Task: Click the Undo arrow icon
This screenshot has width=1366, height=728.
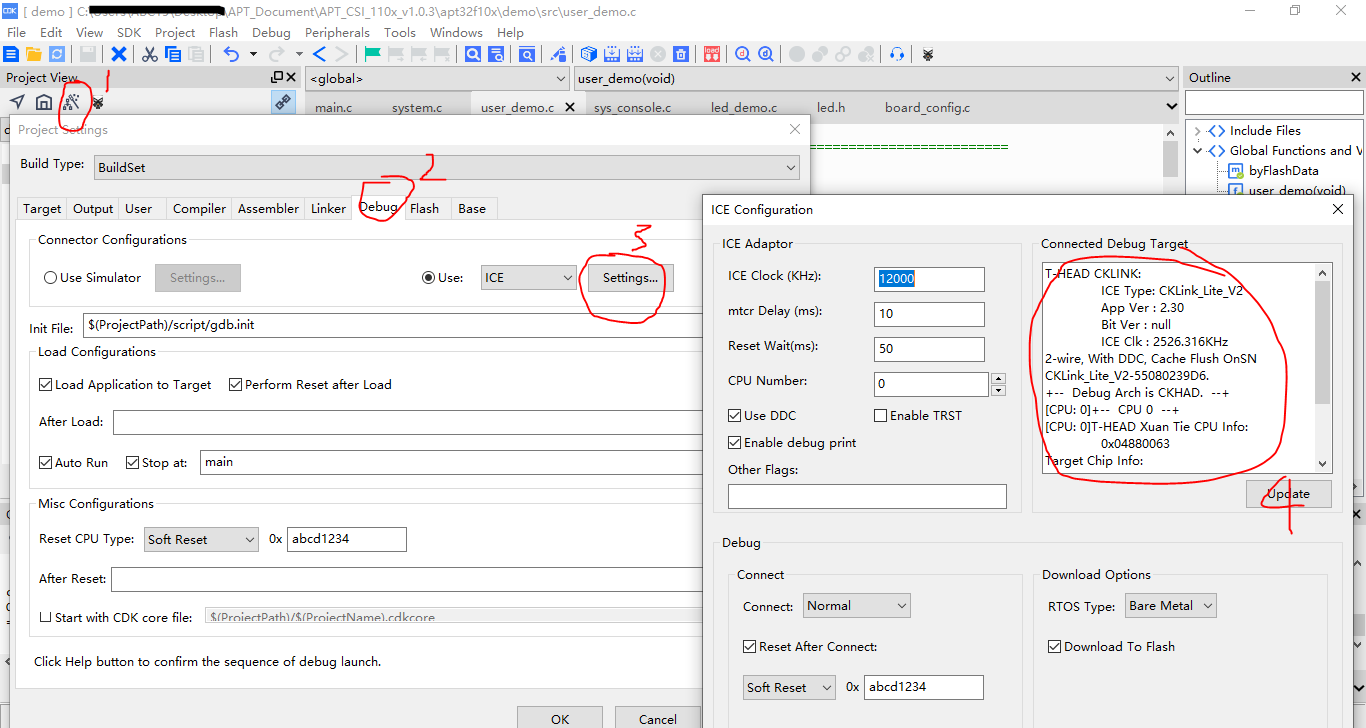Action: [x=231, y=54]
